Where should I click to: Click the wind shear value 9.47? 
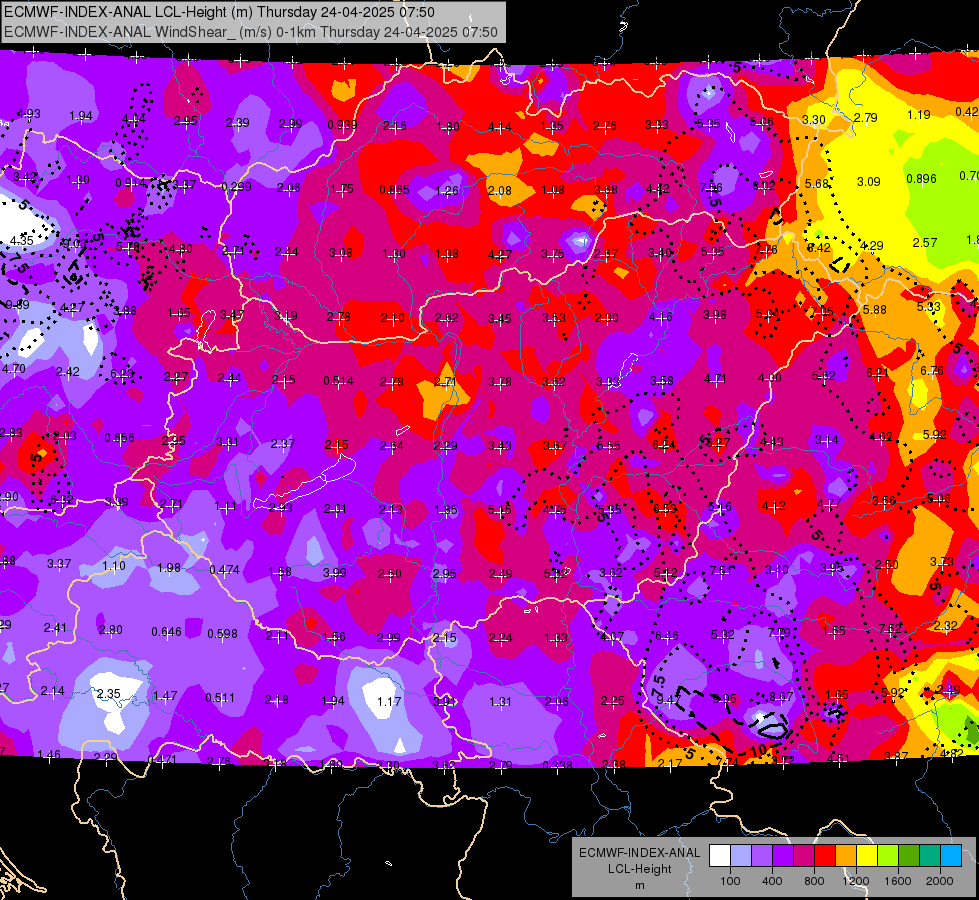[x=668, y=700]
